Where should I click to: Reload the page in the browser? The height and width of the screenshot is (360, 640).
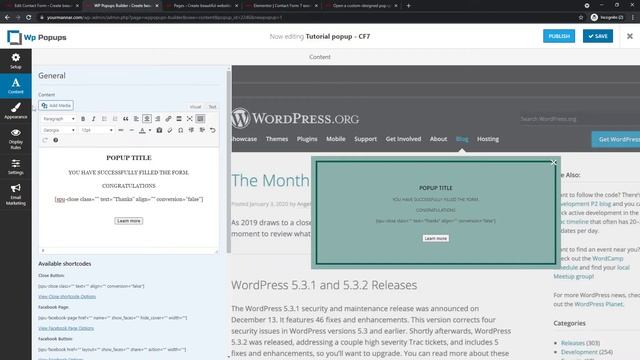(x=29, y=18)
